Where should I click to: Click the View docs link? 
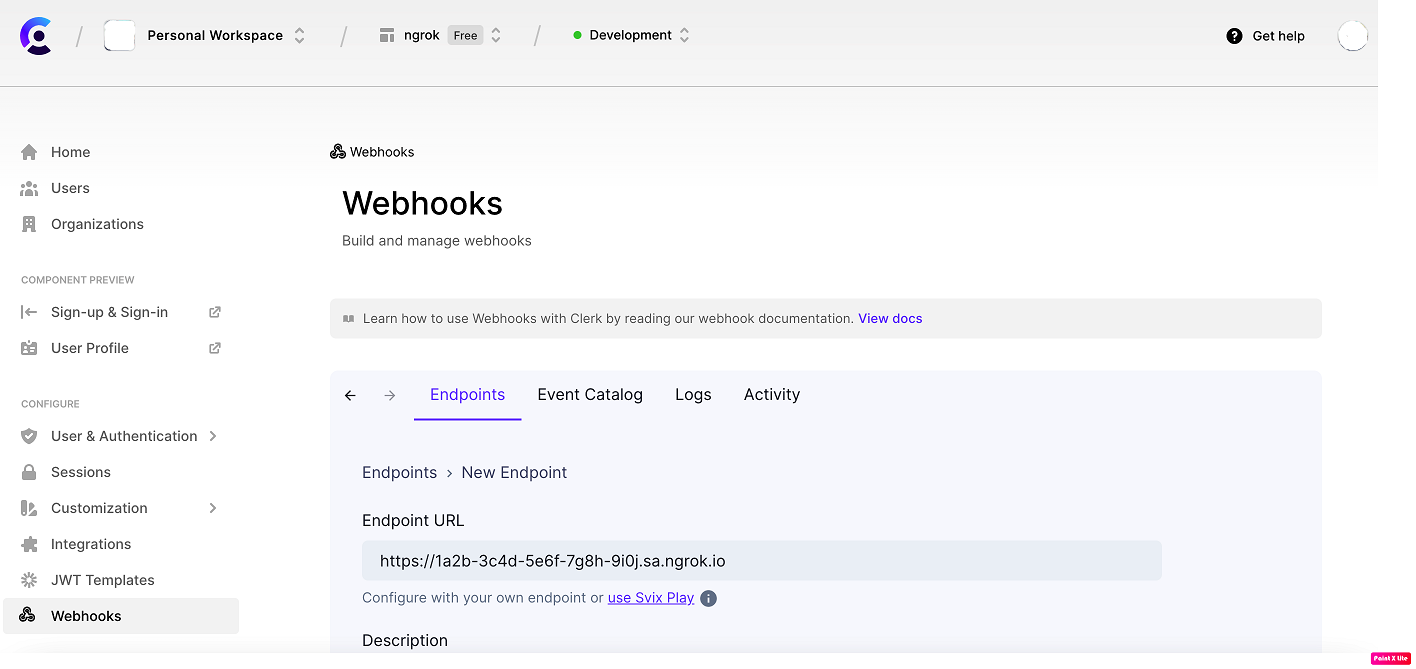pos(889,317)
